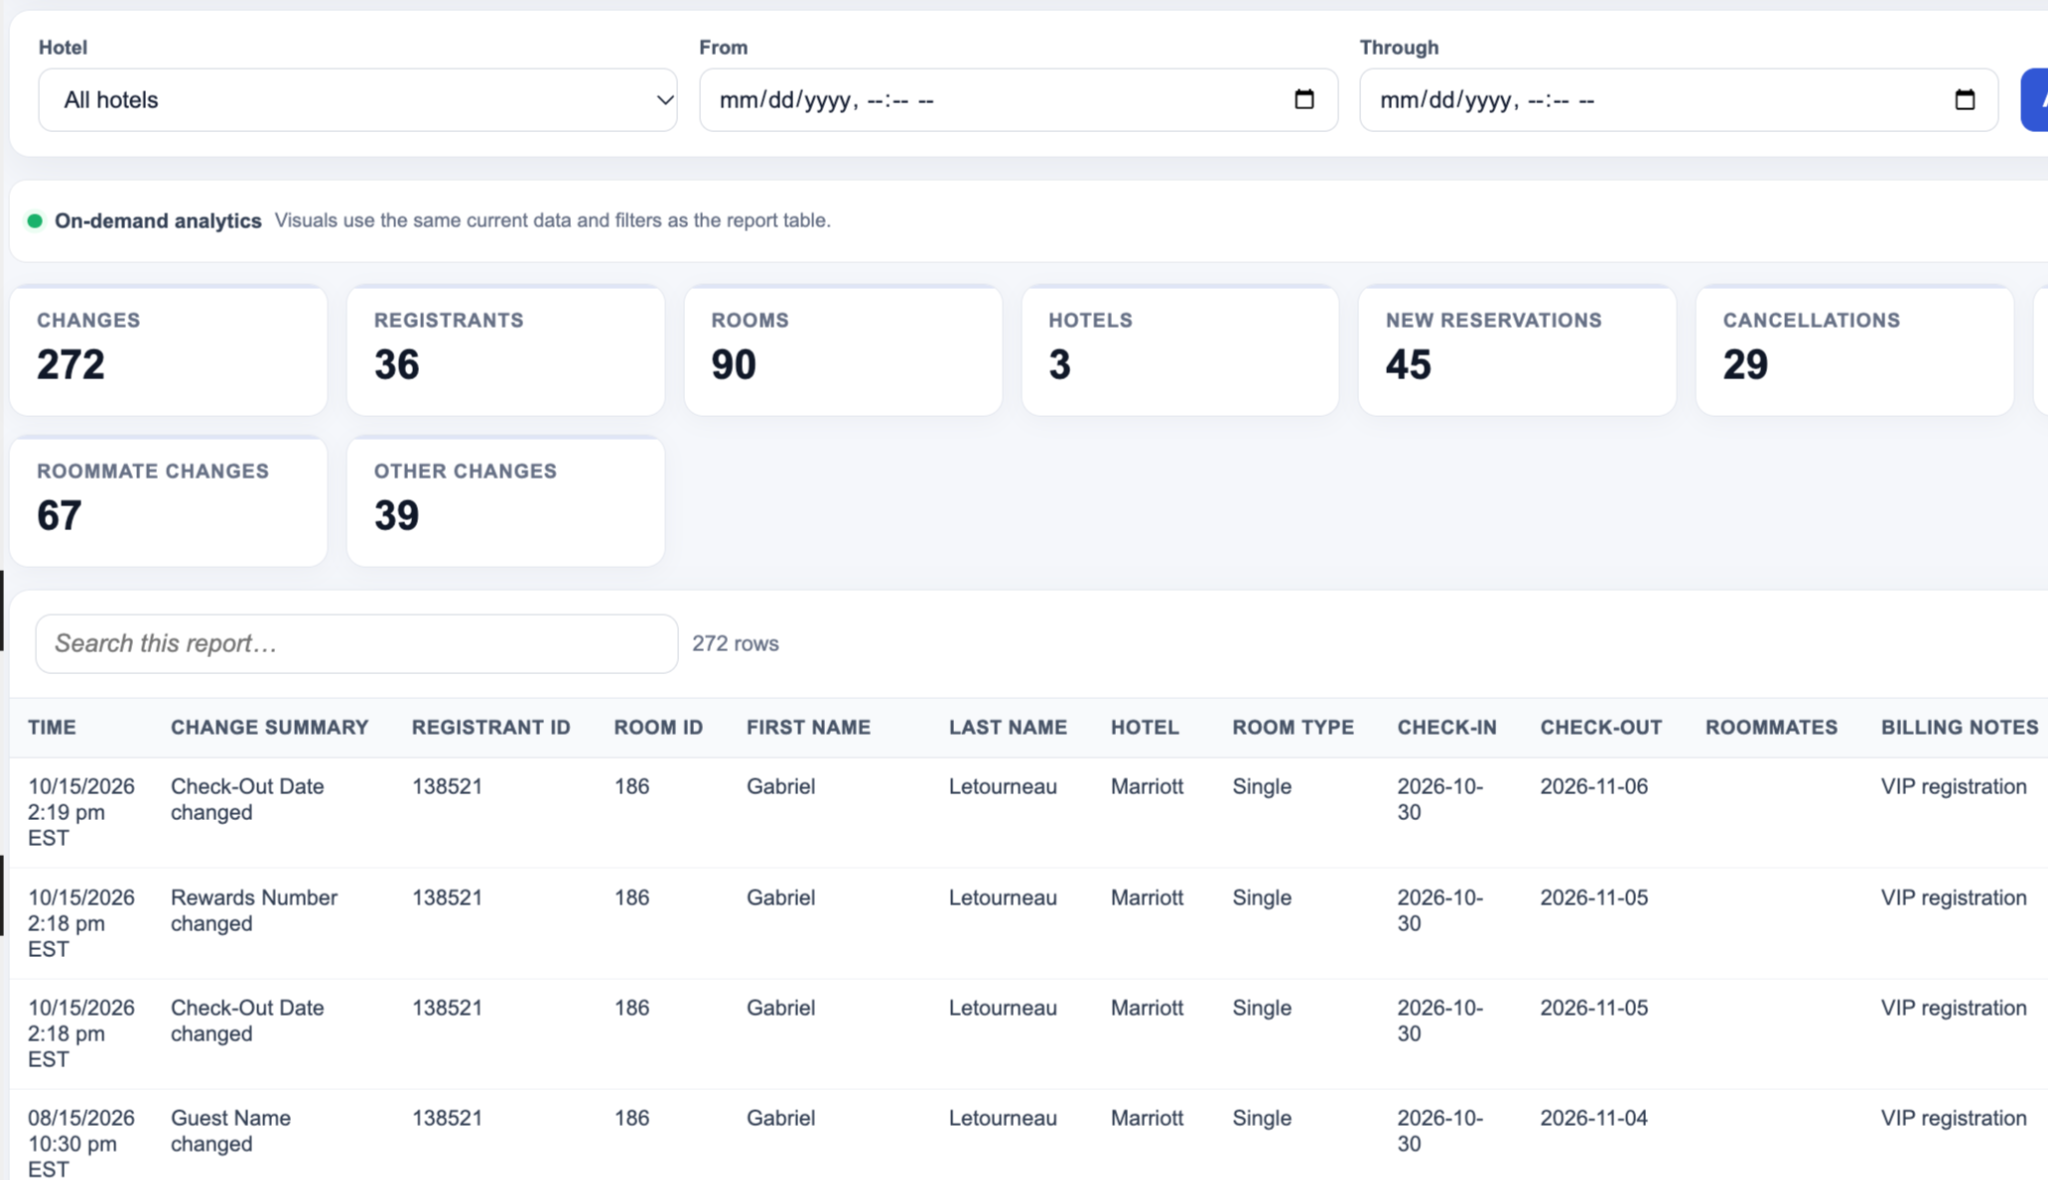Click the Guest Name changed cell
This screenshot has height=1180, width=2048.
pyautogui.click(x=231, y=1130)
